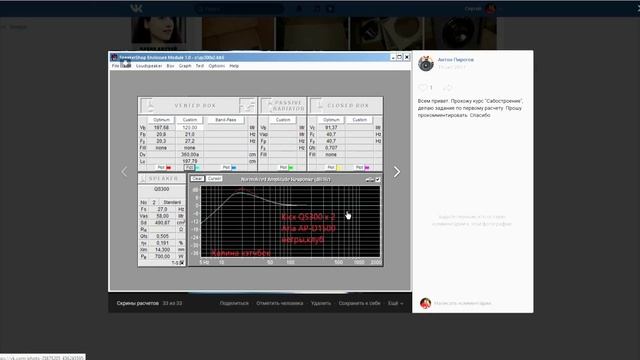Click the magenta Plot swatch in Closed Box
640x360 pixels.
(x=367, y=167)
